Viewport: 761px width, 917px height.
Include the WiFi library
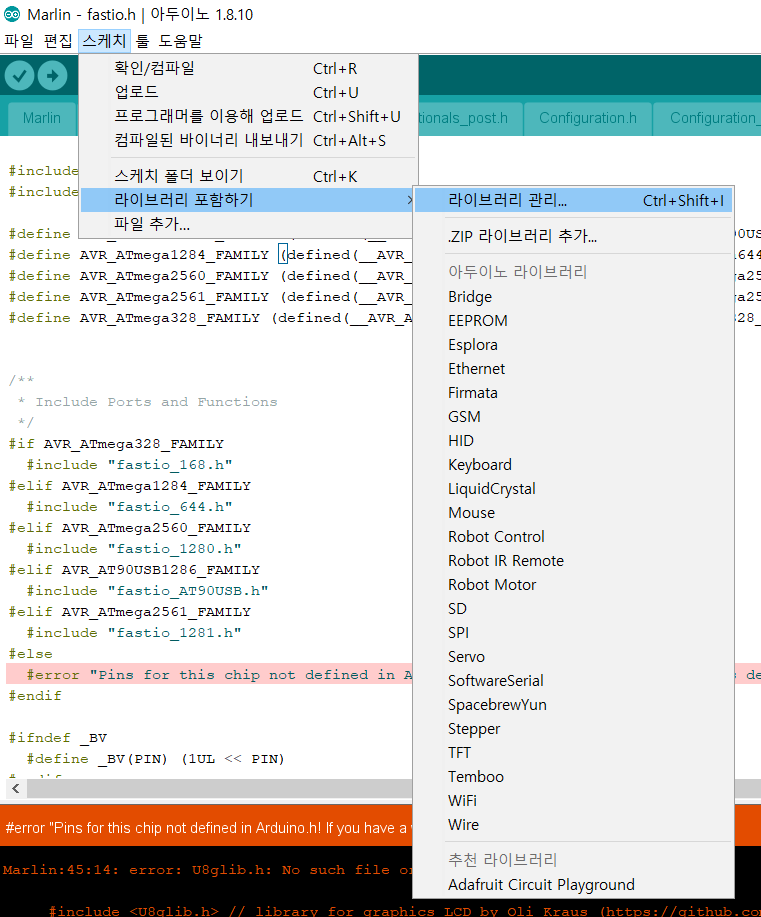click(x=573, y=800)
